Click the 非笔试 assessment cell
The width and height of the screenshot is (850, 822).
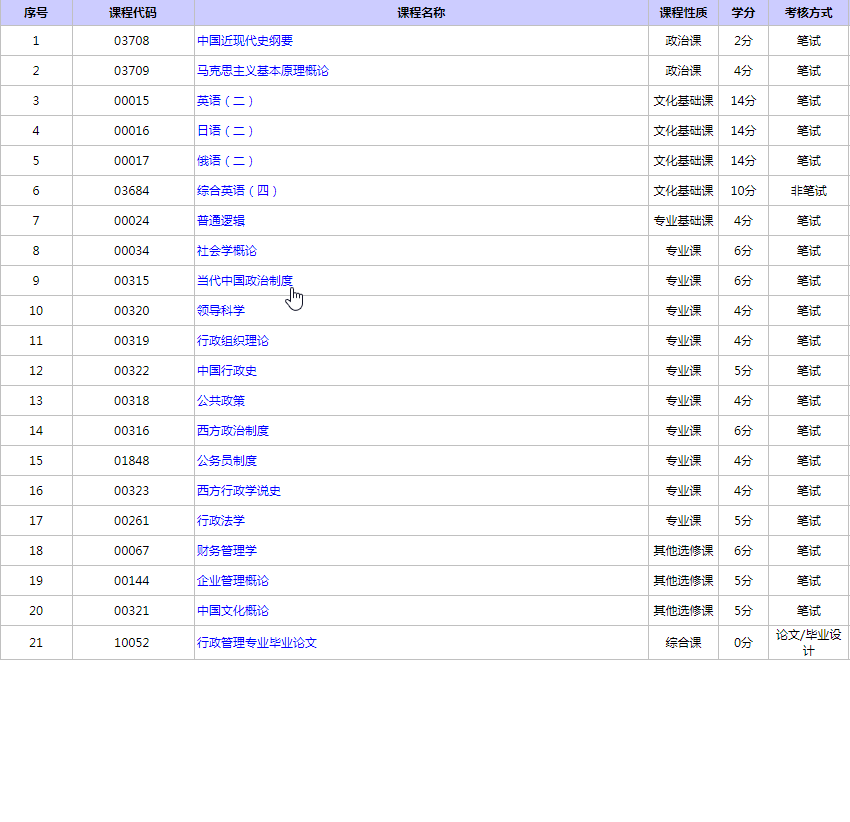point(808,191)
